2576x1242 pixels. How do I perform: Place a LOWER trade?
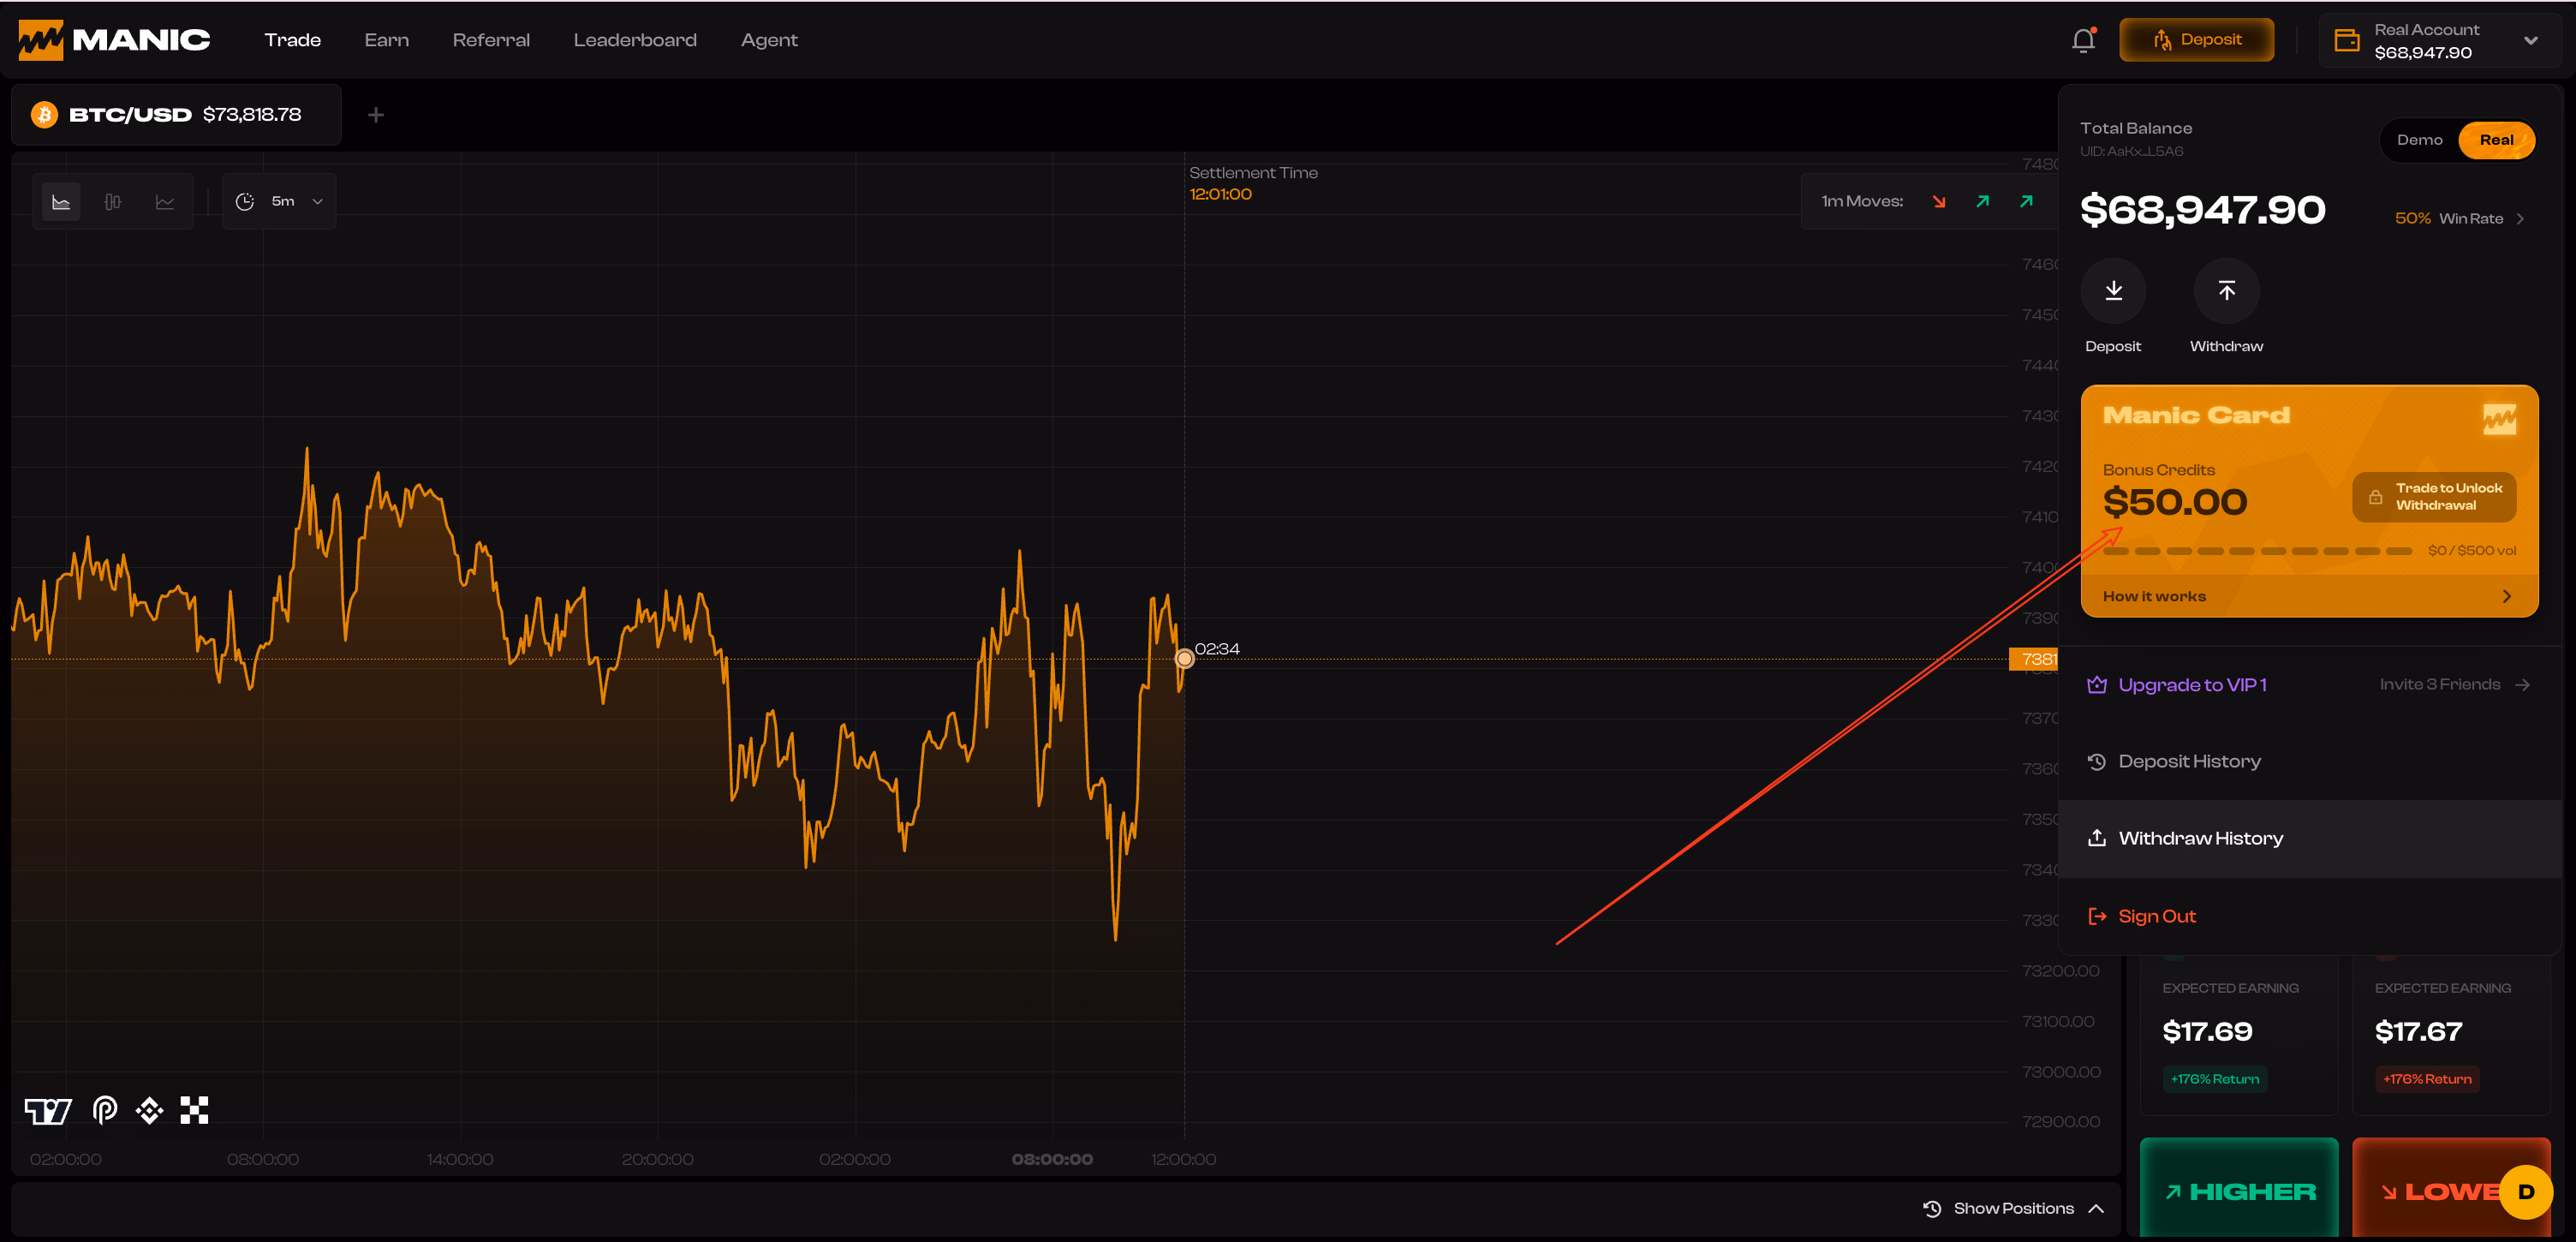(2451, 1190)
